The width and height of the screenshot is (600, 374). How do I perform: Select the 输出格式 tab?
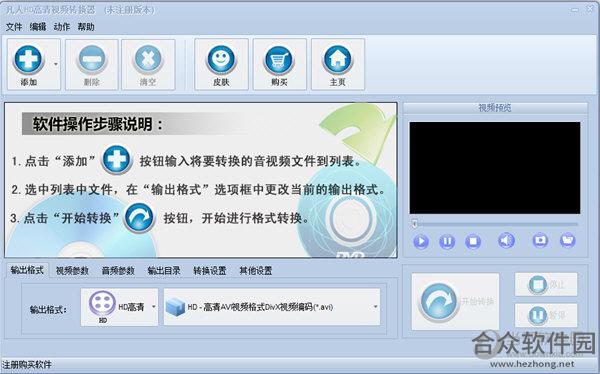[27, 270]
